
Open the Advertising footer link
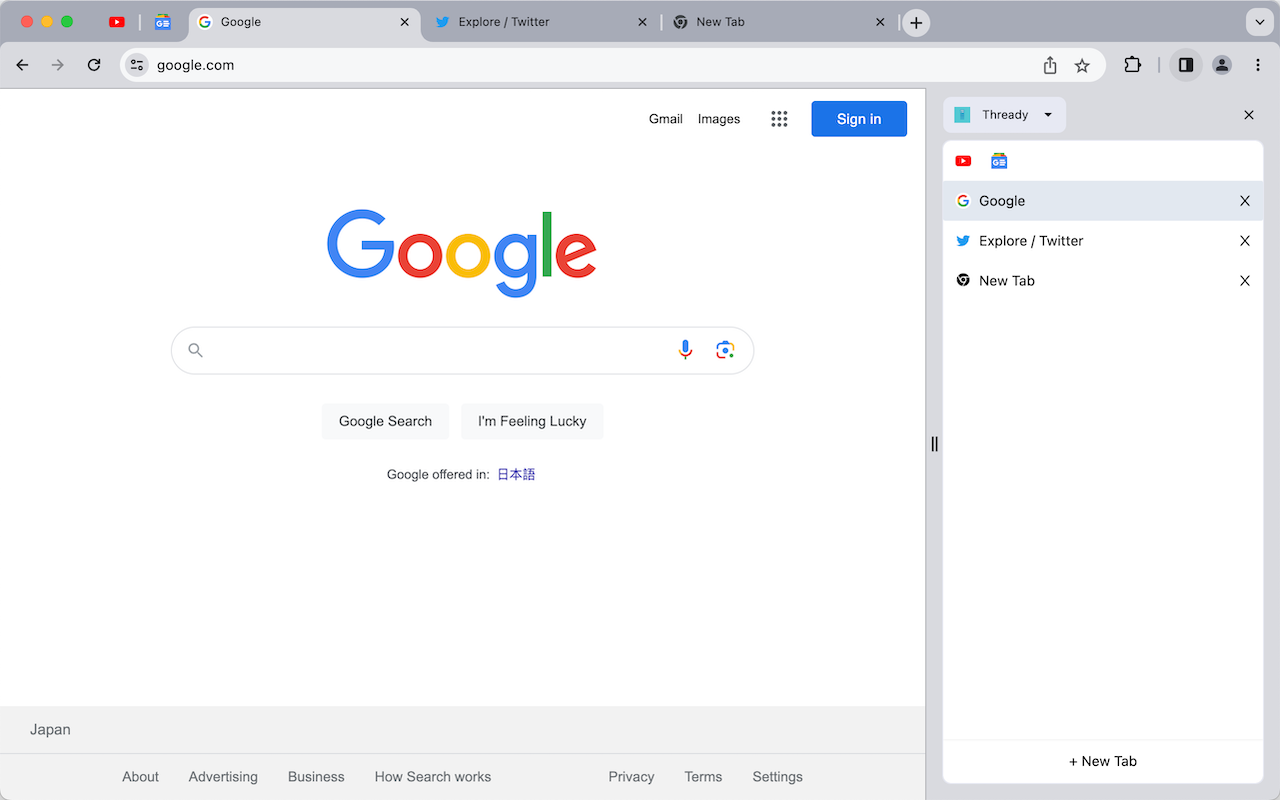click(223, 777)
